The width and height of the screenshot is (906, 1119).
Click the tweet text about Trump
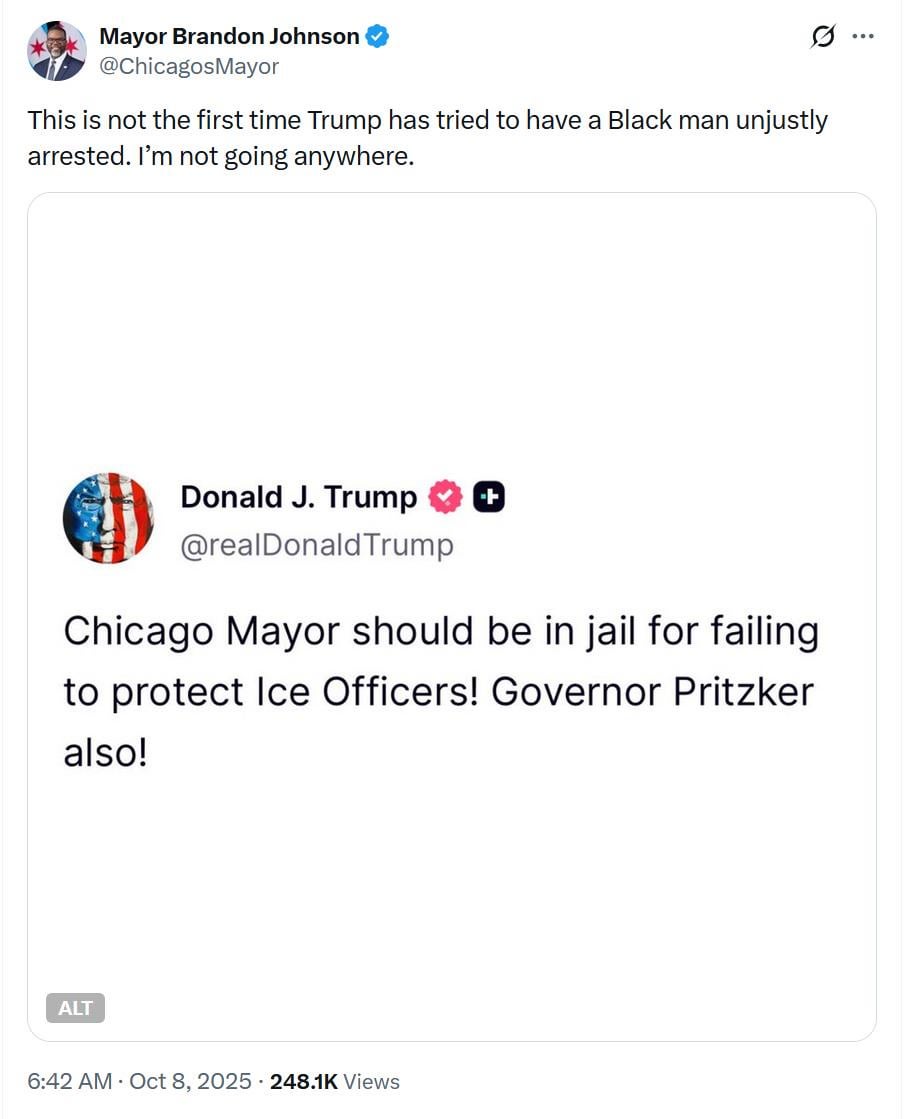tap(427, 138)
